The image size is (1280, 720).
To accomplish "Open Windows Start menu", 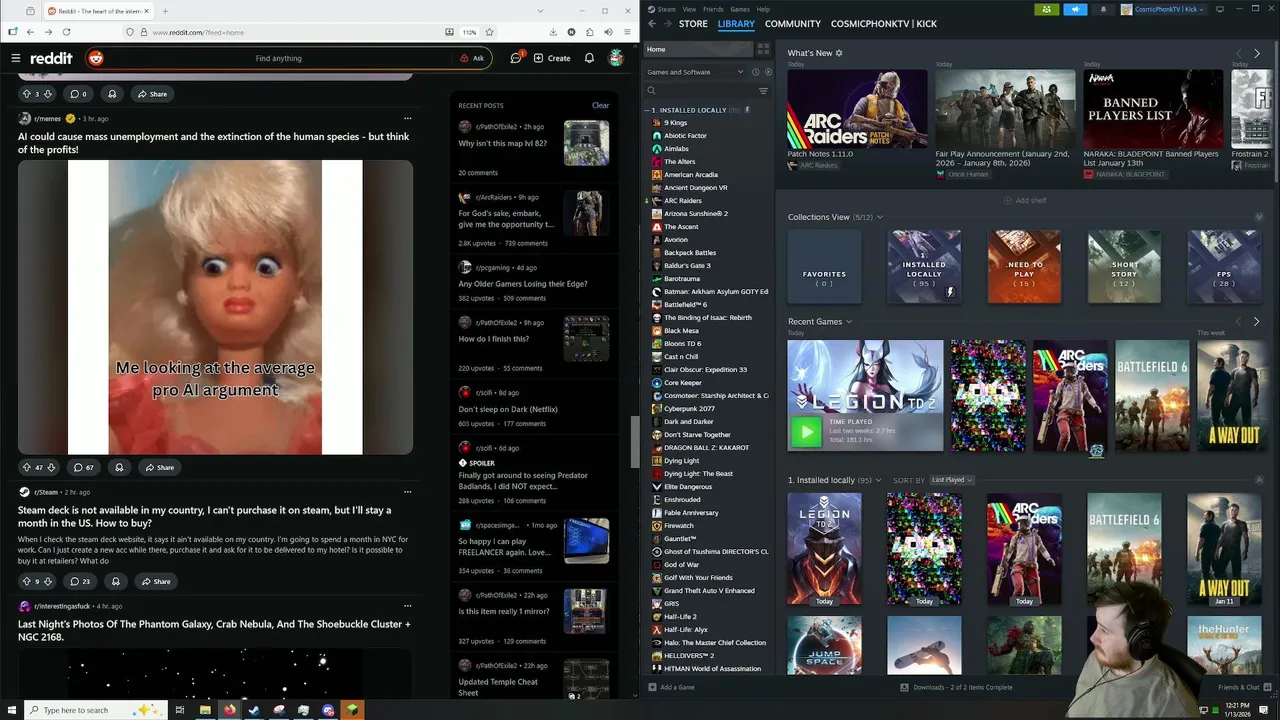I will tap(13, 710).
